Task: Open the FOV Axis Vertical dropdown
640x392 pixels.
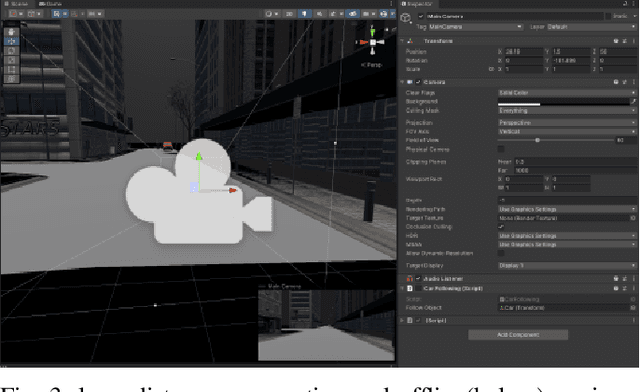Action: click(x=567, y=131)
